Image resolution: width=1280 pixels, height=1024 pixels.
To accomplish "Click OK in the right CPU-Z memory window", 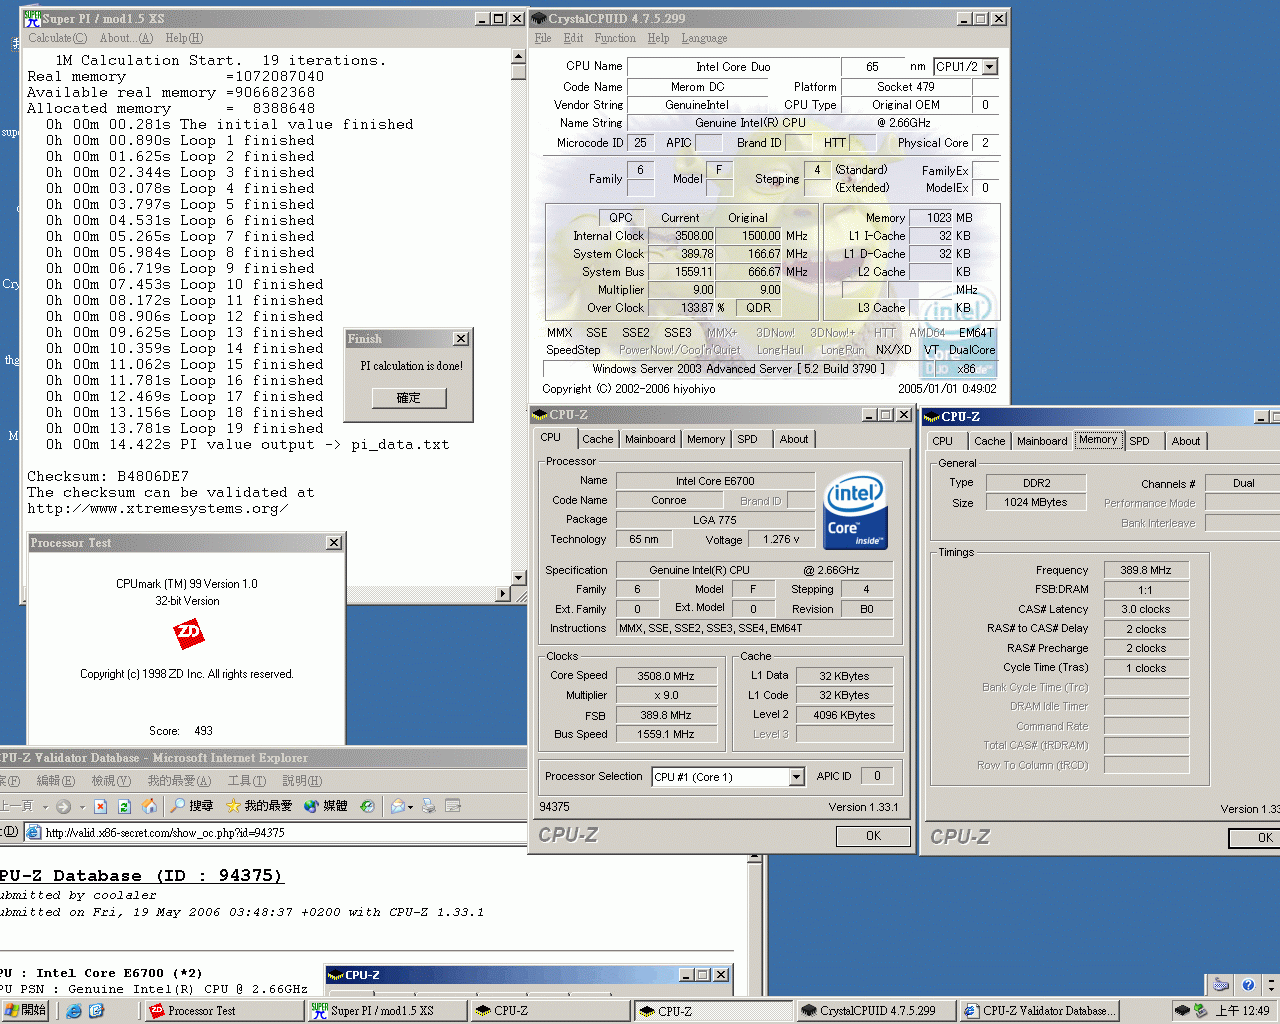I will (1255, 838).
